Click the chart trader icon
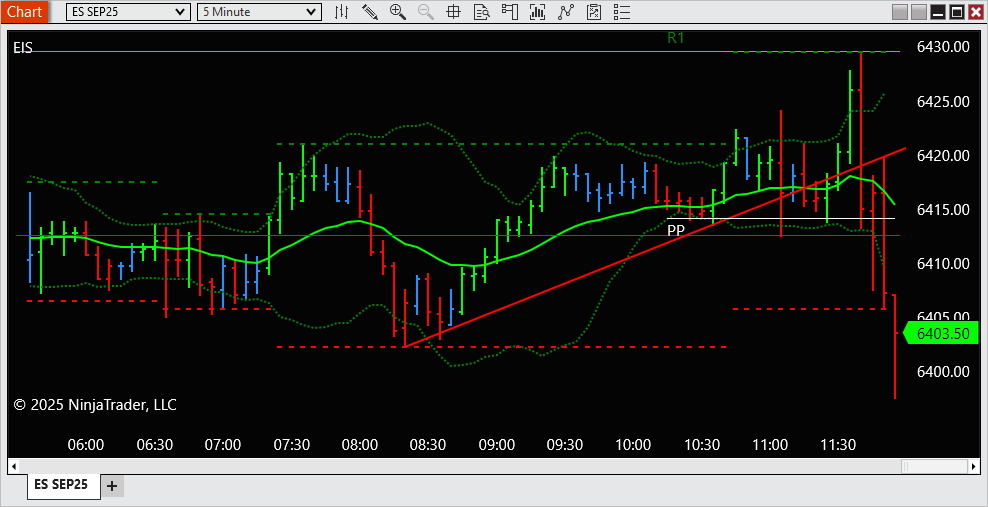 point(510,11)
